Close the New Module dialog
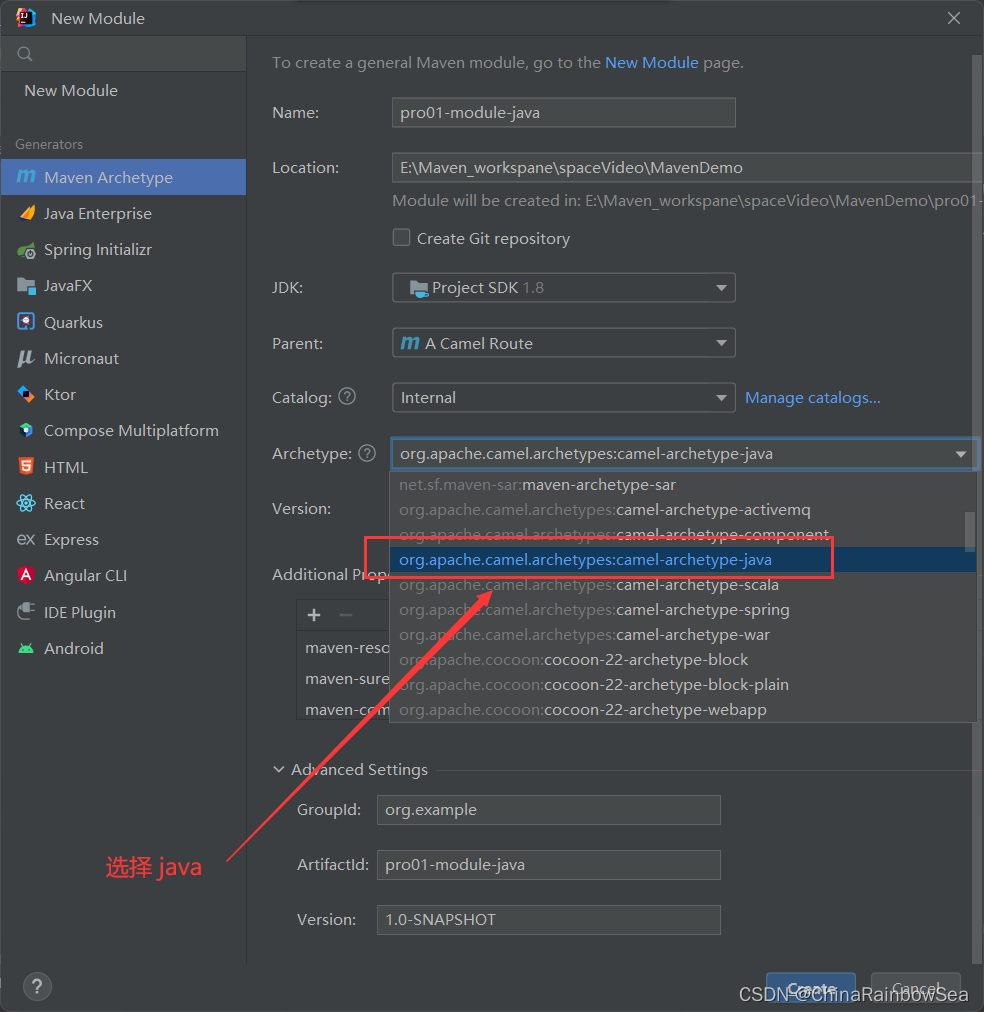The height and width of the screenshot is (1012, 984). 954,18
